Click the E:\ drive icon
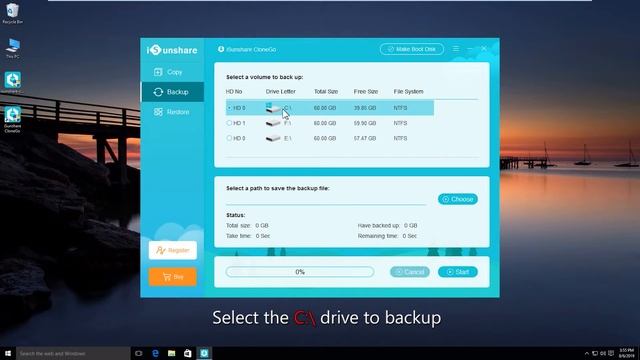The image size is (640, 360). coord(273,138)
